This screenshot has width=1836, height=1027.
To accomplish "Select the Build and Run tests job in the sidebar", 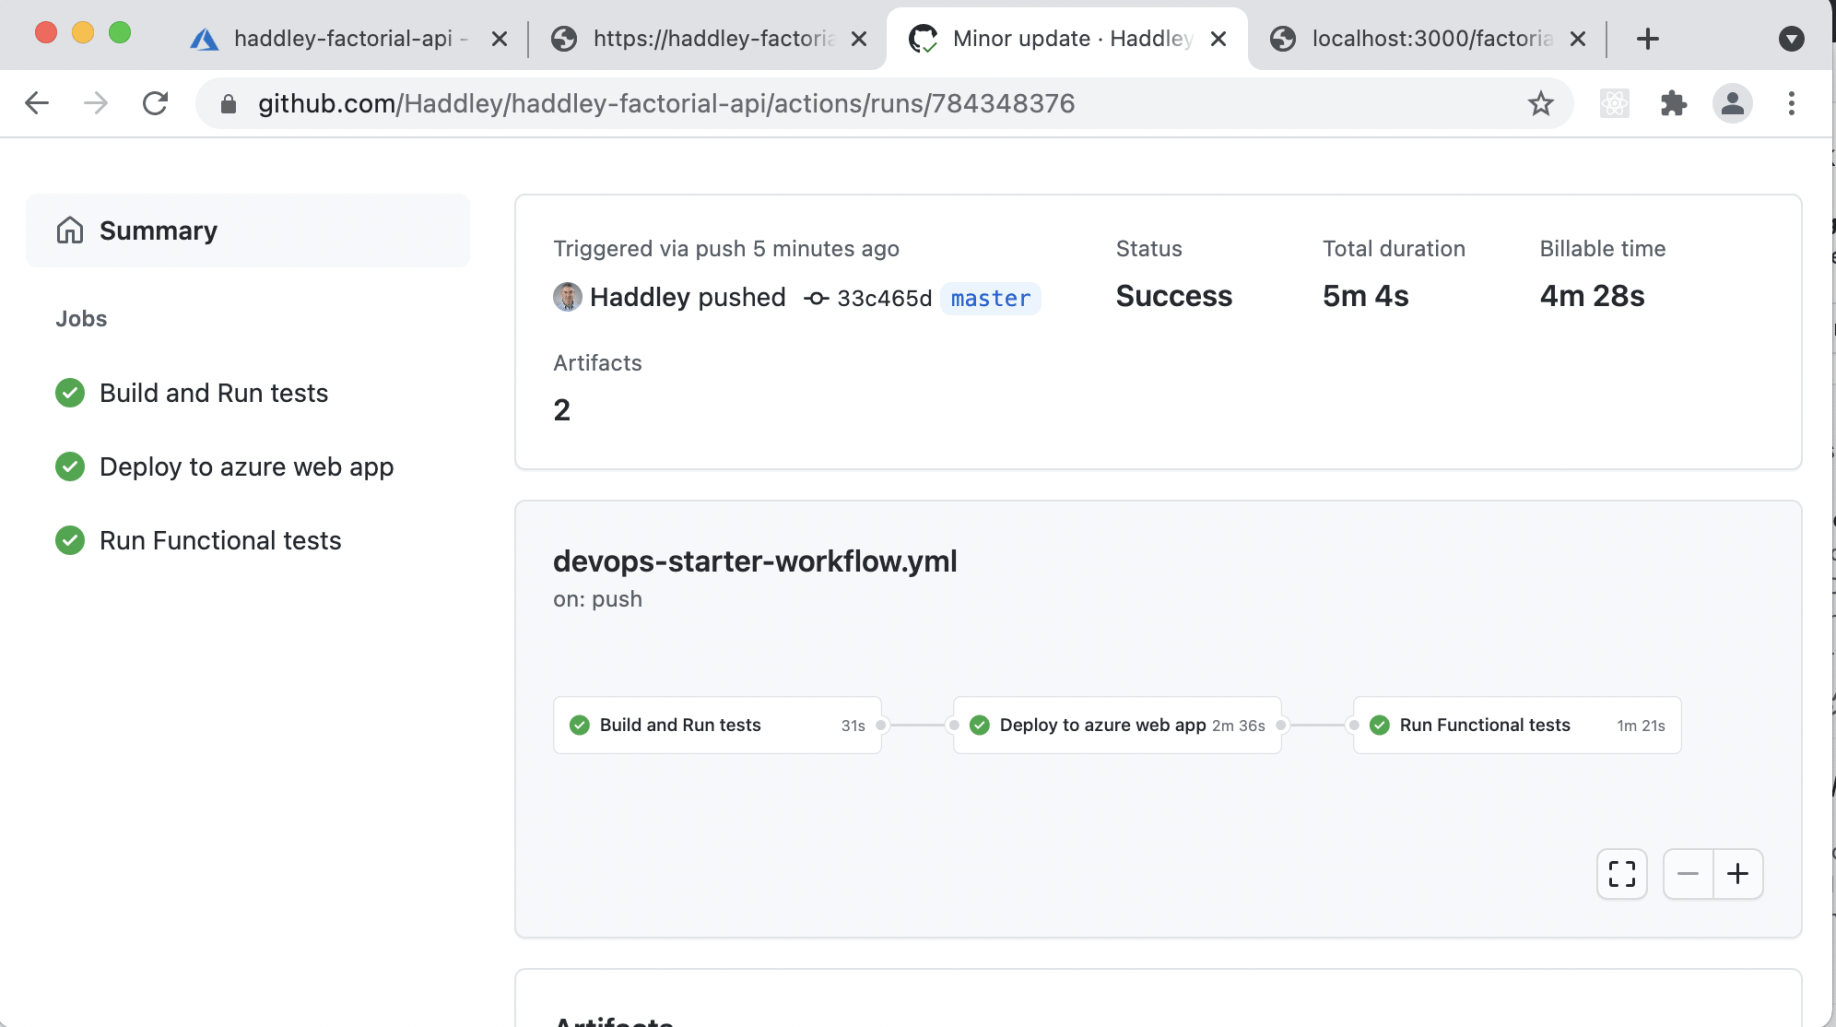I will click(x=213, y=393).
